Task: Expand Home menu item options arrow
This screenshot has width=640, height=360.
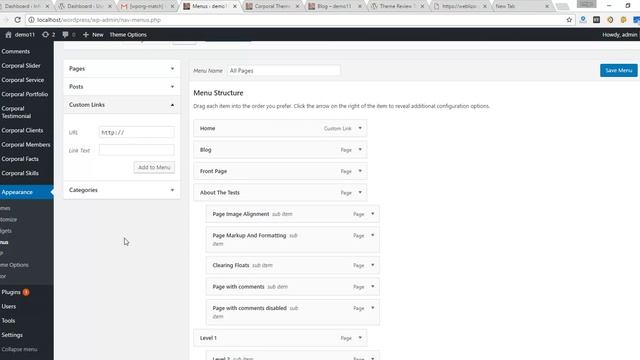Action: tap(360, 128)
